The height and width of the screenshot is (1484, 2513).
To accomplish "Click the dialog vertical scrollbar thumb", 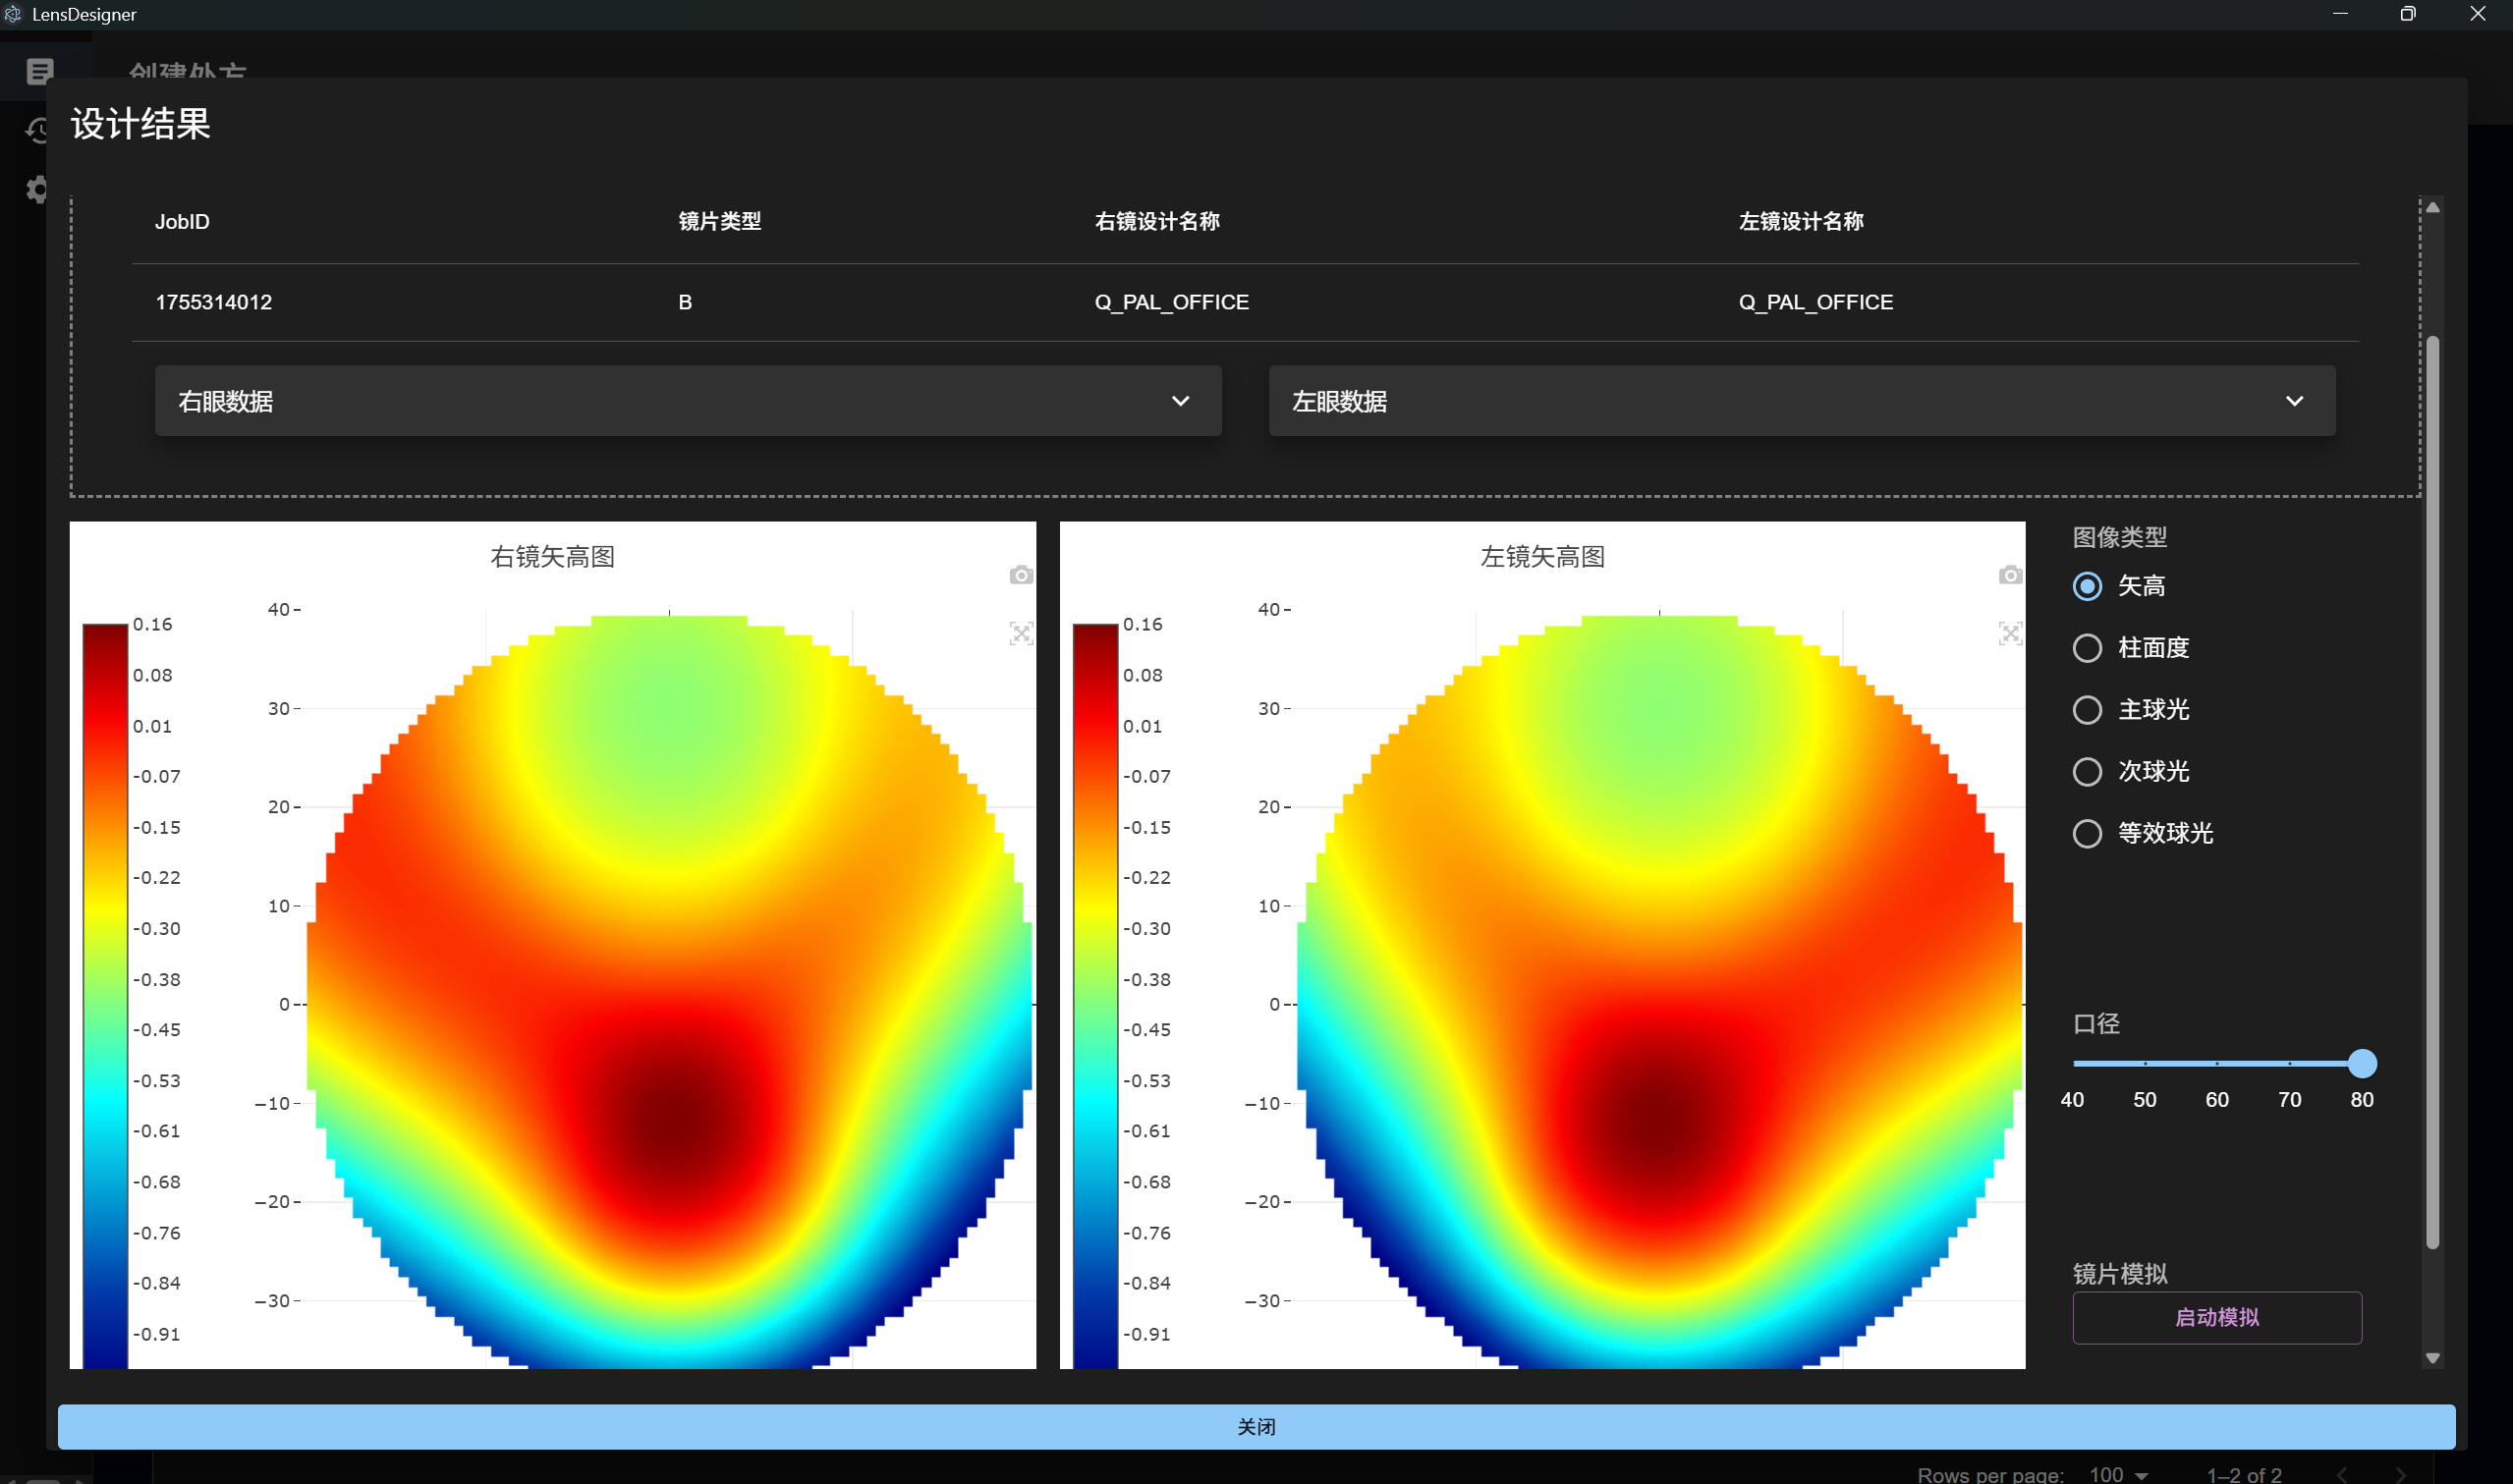I will coord(2433,792).
